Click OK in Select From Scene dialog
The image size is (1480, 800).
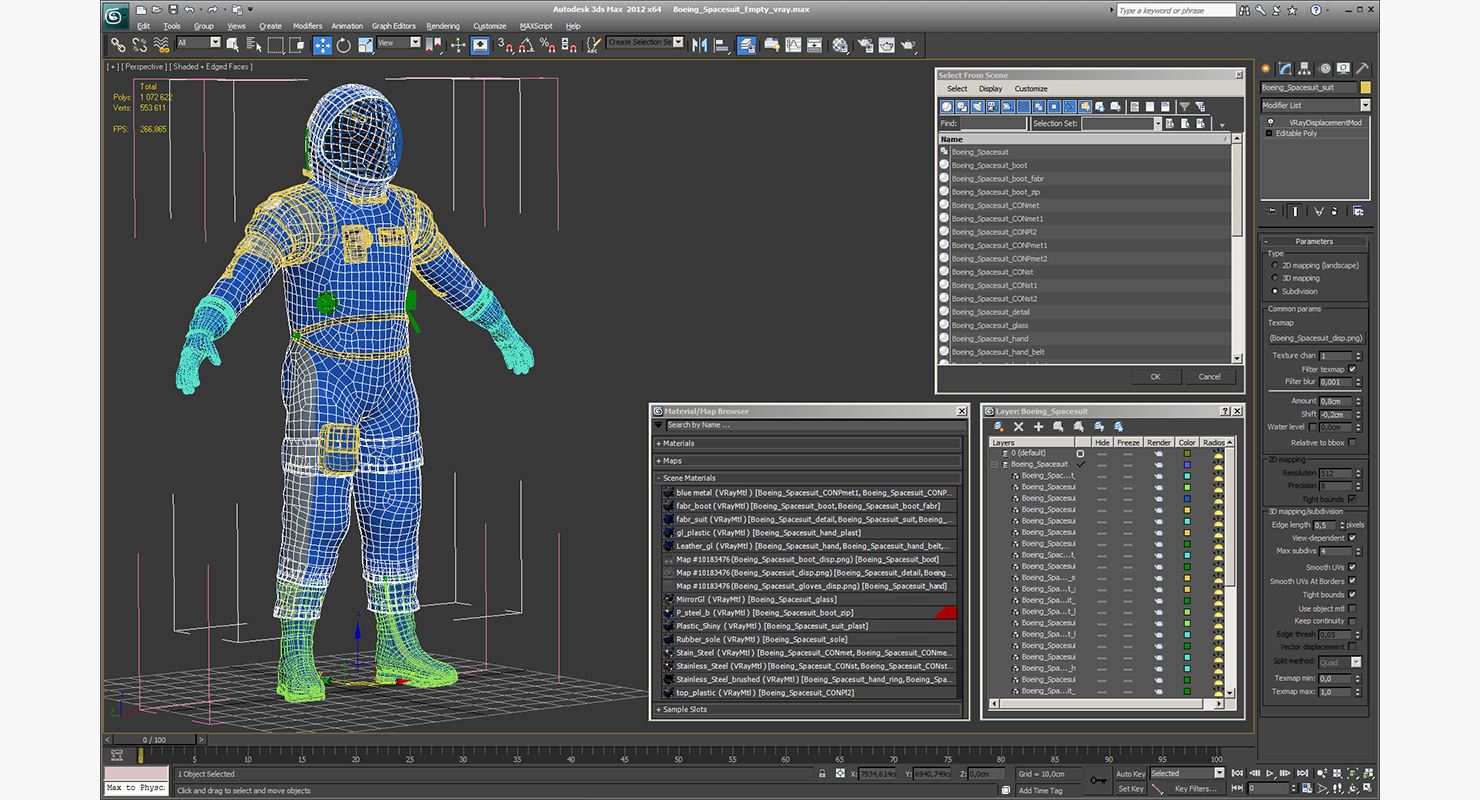[1155, 377]
